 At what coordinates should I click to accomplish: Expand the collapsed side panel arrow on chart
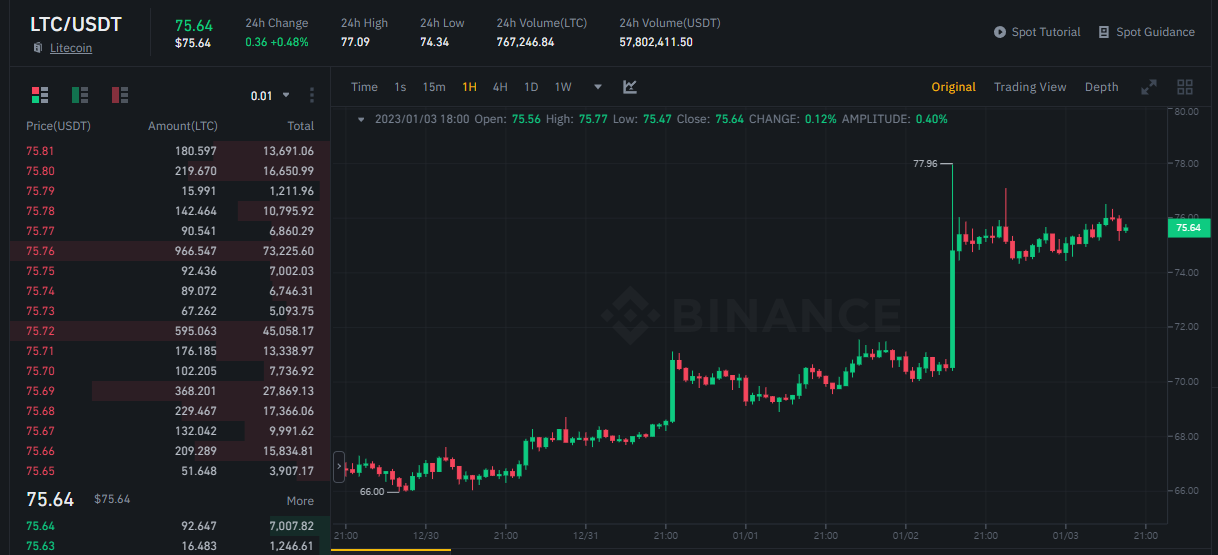tap(339, 466)
